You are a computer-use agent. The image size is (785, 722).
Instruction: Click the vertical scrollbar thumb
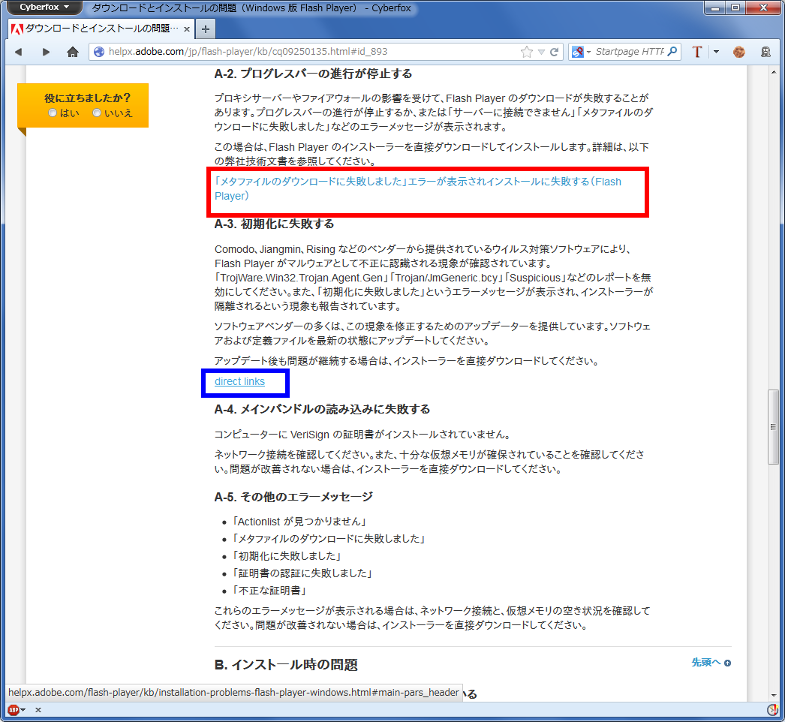(773, 427)
